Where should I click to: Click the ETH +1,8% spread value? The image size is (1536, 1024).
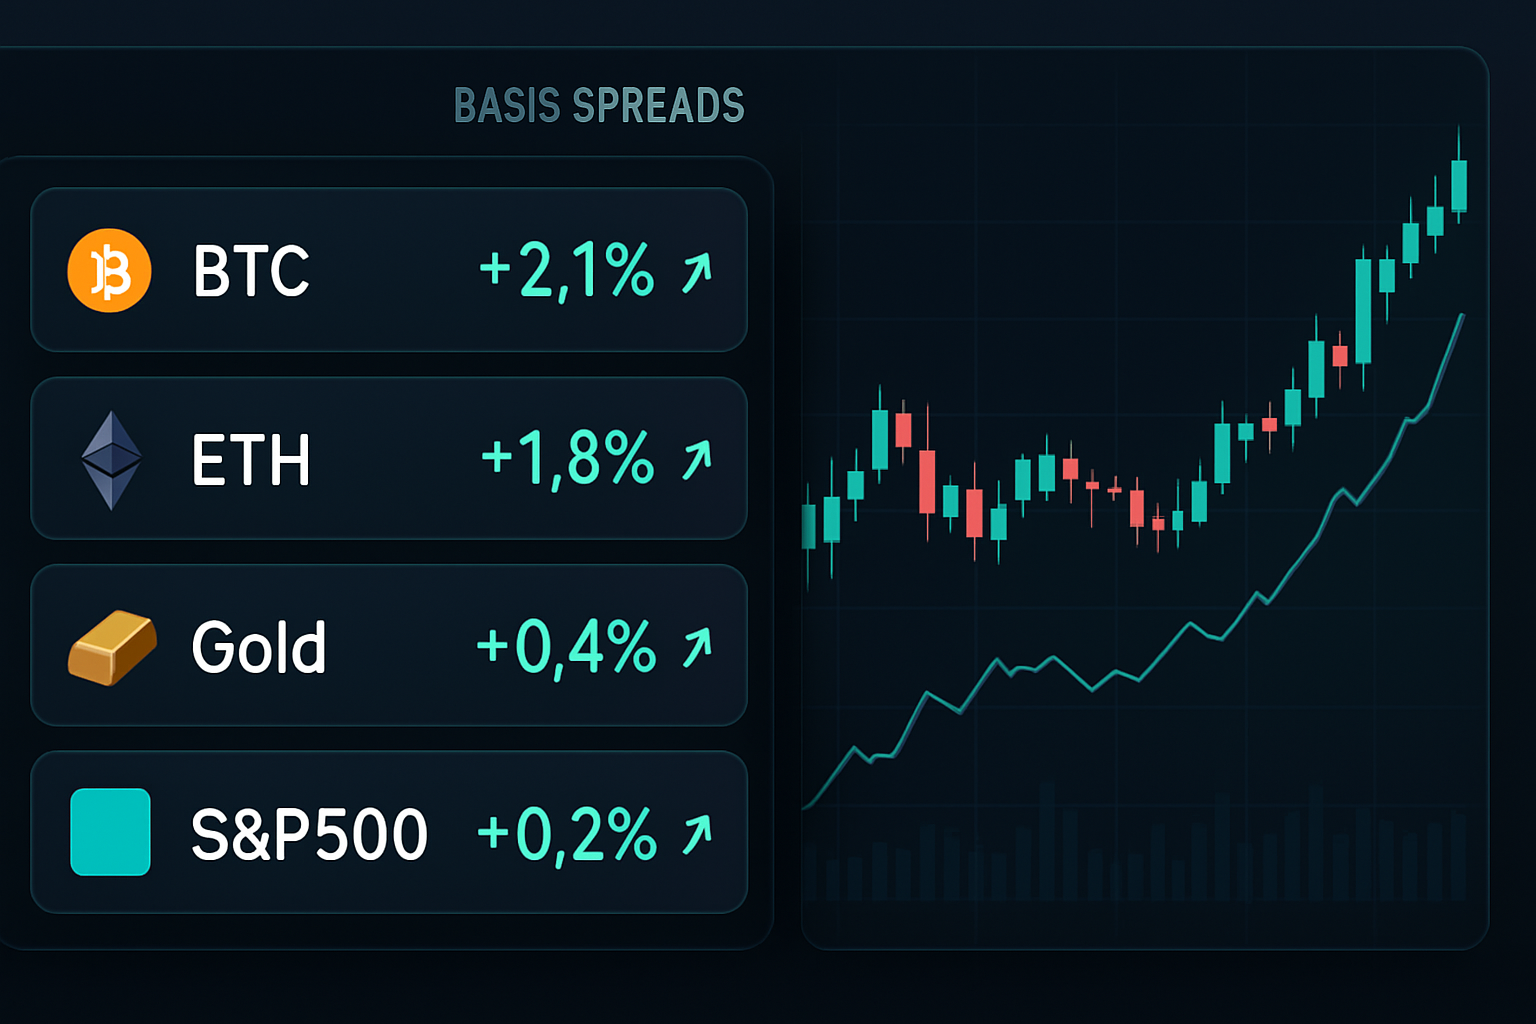pyautogui.click(x=567, y=459)
